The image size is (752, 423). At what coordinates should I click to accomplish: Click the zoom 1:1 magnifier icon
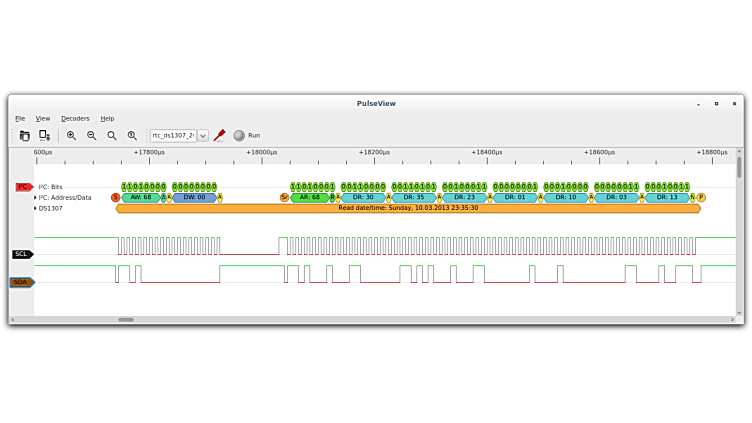[131, 136]
